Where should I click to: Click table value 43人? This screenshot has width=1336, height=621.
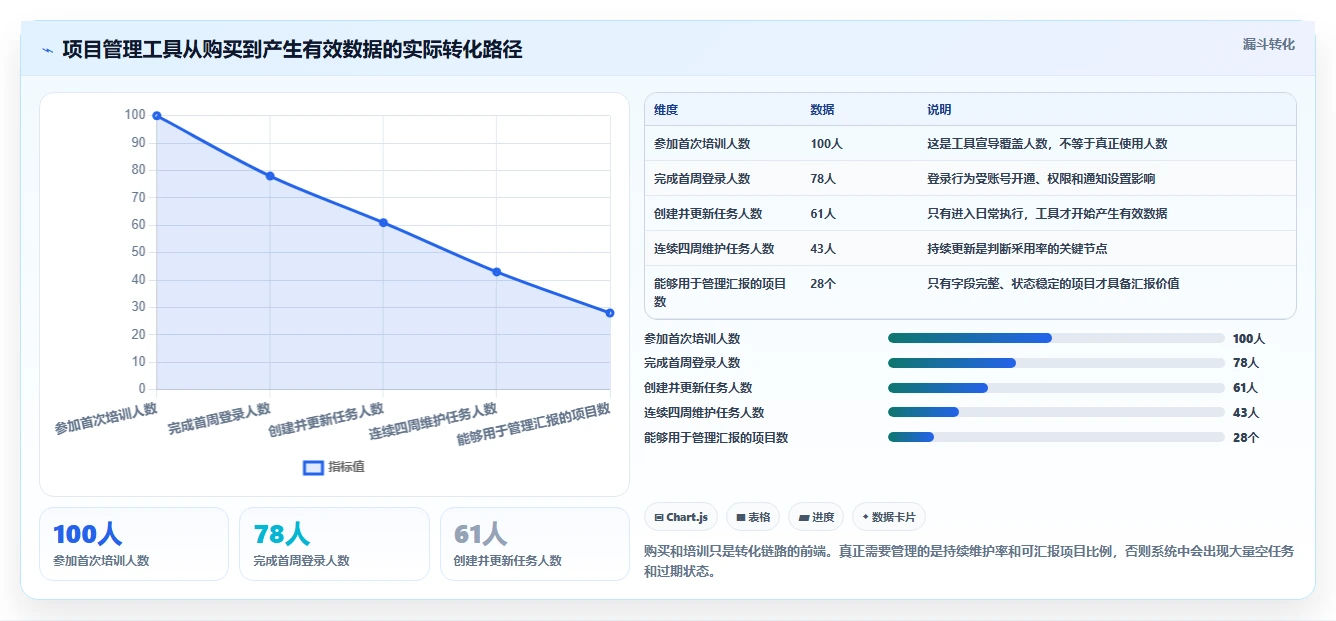pyautogui.click(x=823, y=249)
